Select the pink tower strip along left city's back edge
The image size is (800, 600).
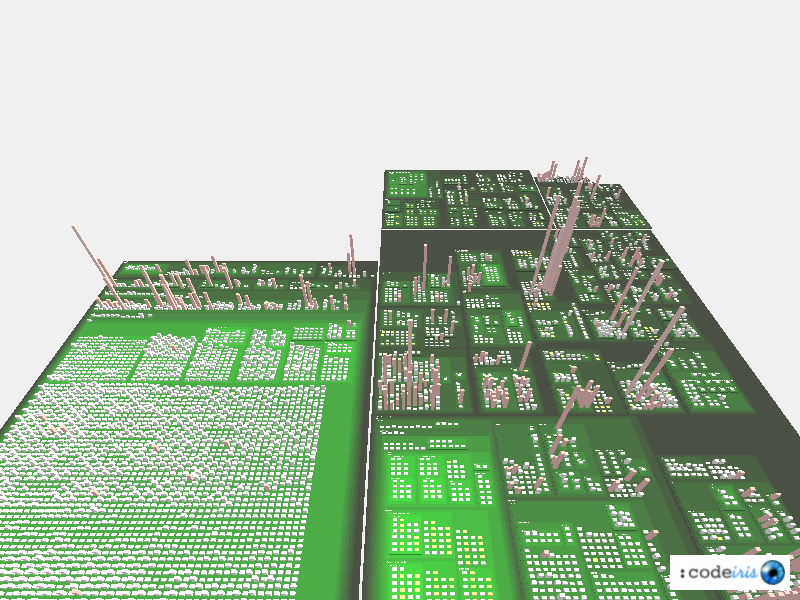[200, 285]
